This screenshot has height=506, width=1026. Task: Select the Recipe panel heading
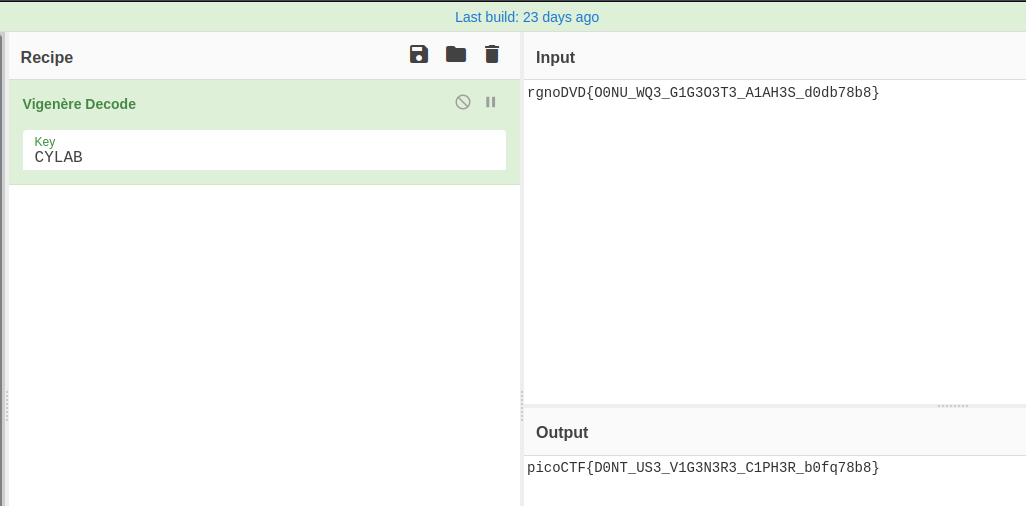click(46, 58)
